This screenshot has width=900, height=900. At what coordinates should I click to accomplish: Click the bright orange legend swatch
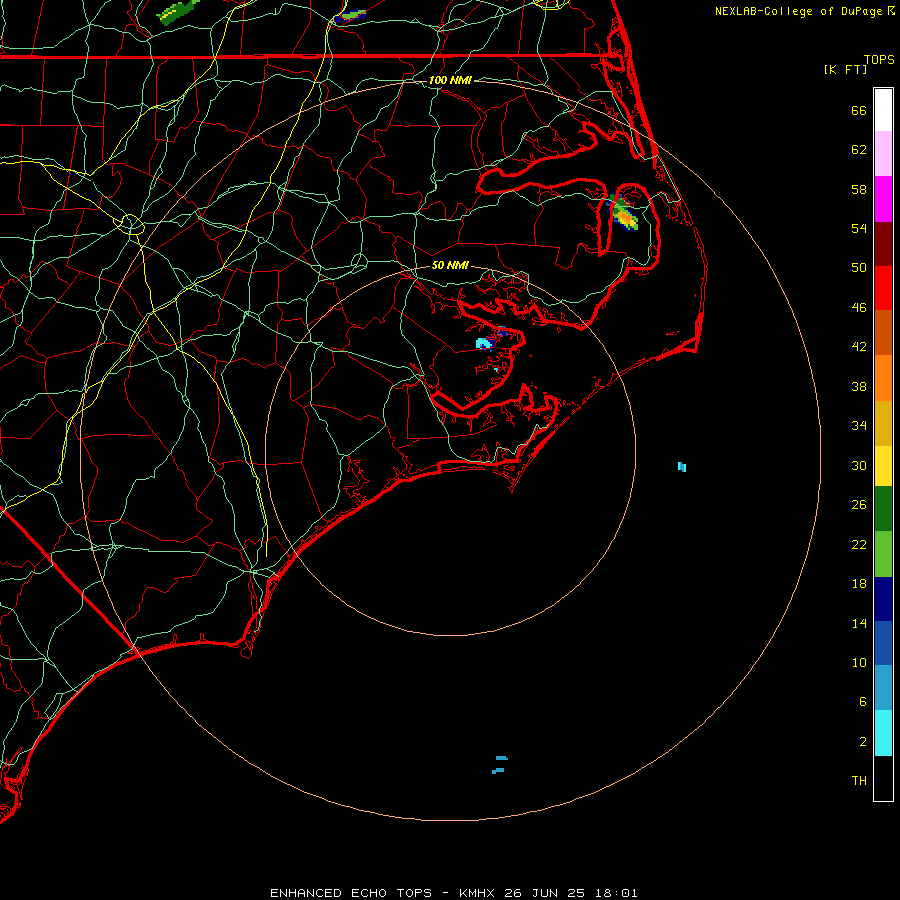click(x=883, y=378)
